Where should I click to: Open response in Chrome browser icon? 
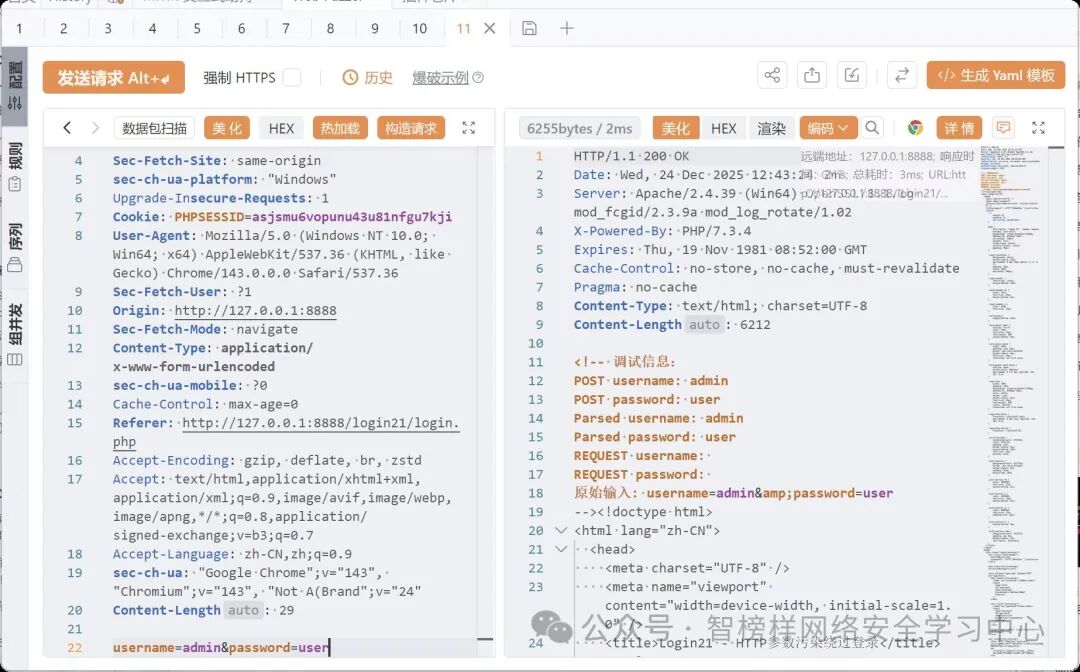[x=915, y=127]
